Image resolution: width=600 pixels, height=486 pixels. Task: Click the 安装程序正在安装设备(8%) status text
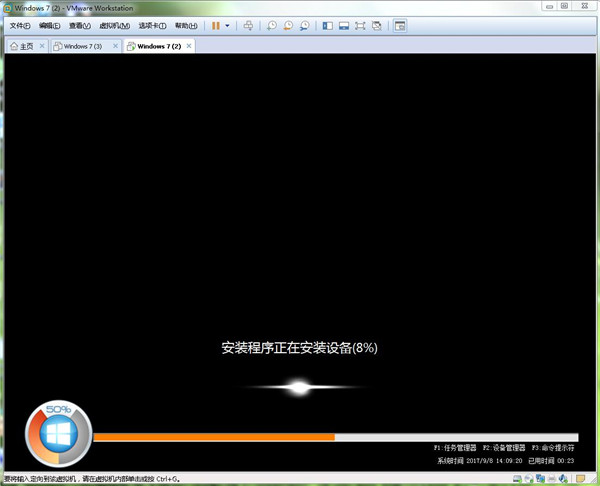click(300, 348)
